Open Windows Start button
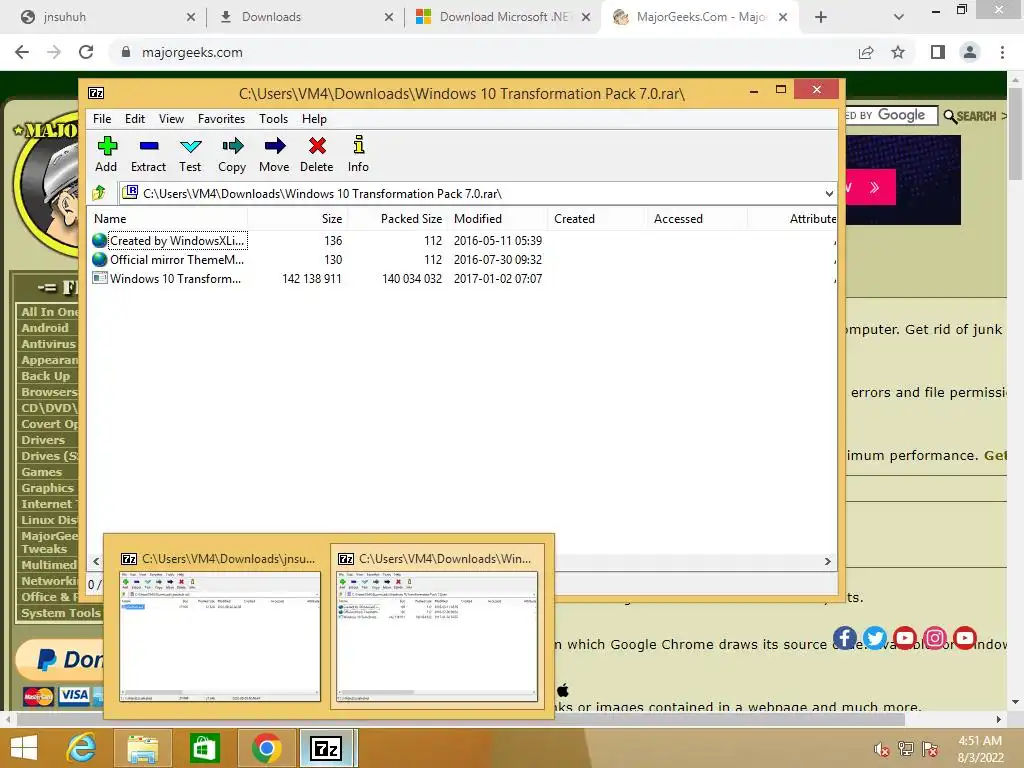The height and width of the screenshot is (768, 1024). [x=24, y=748]
